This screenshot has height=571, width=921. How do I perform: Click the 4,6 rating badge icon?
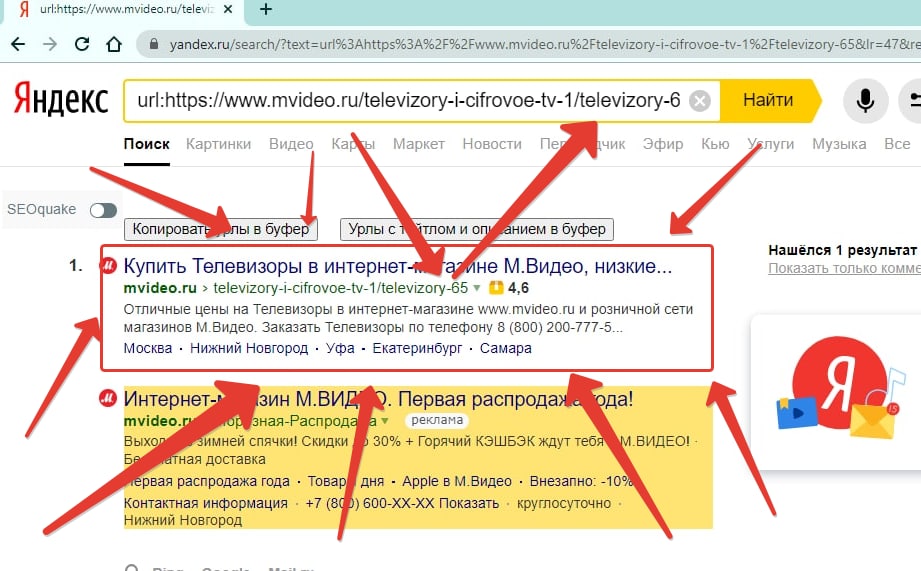coord(497,288)
